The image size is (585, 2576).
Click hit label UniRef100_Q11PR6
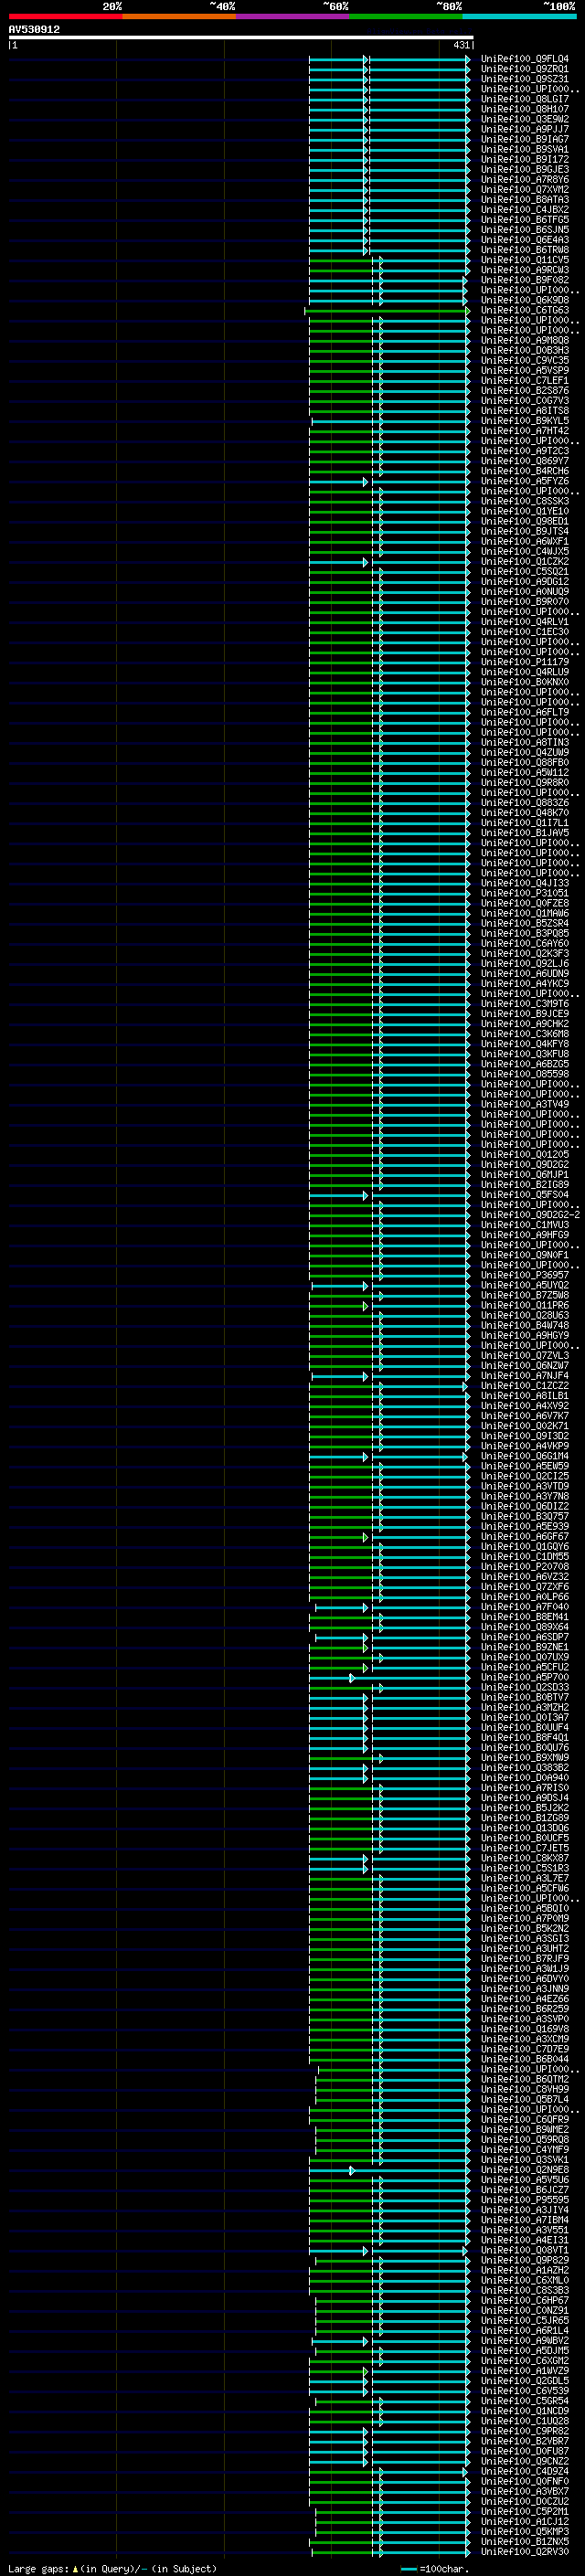click(525, 1306)
